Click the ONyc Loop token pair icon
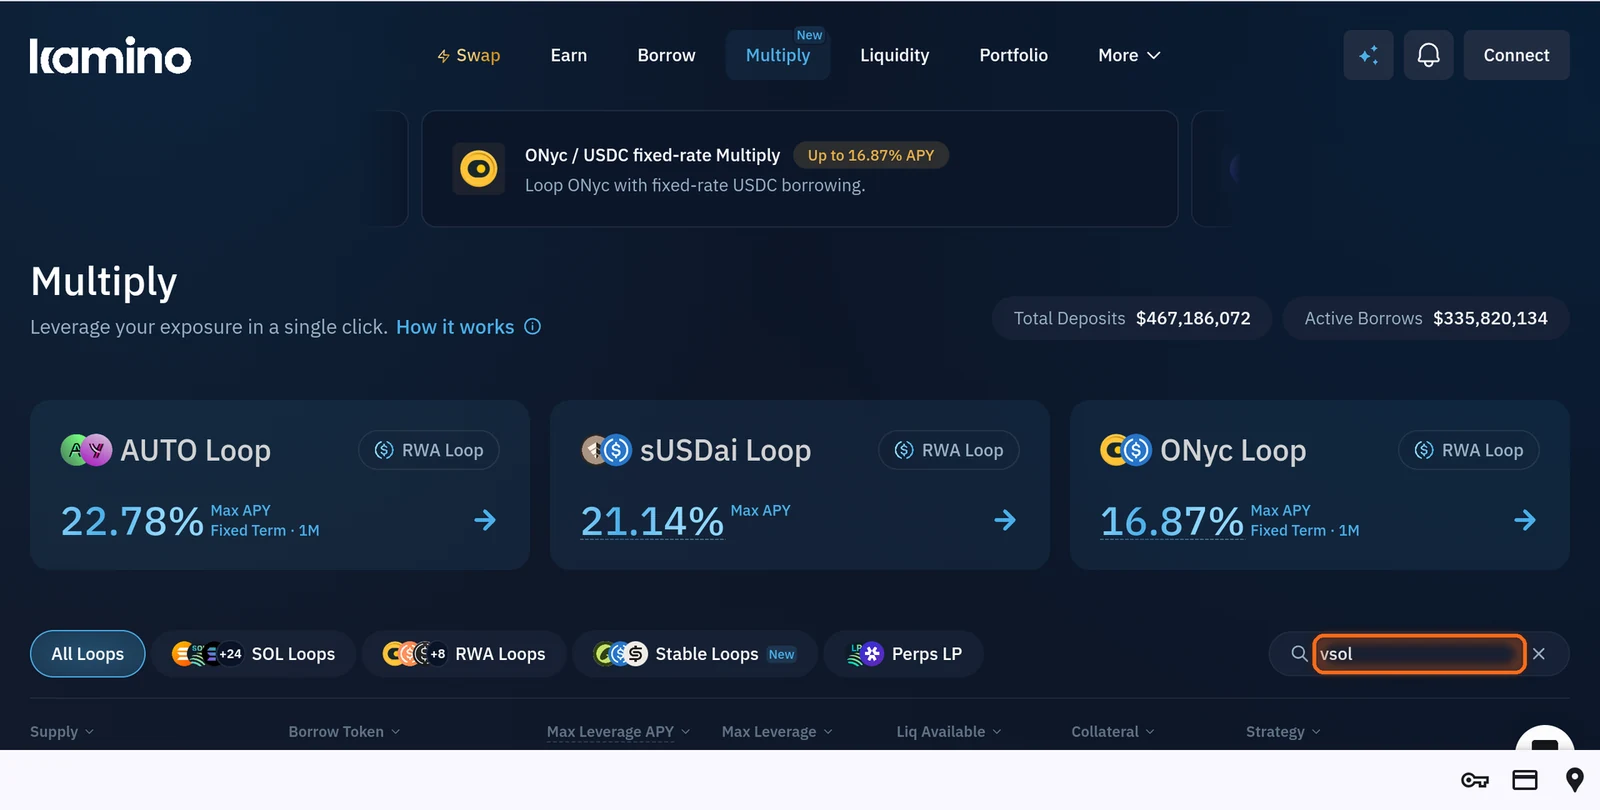This screenshot has width=1600, height=810. [x=1126, y=450]
